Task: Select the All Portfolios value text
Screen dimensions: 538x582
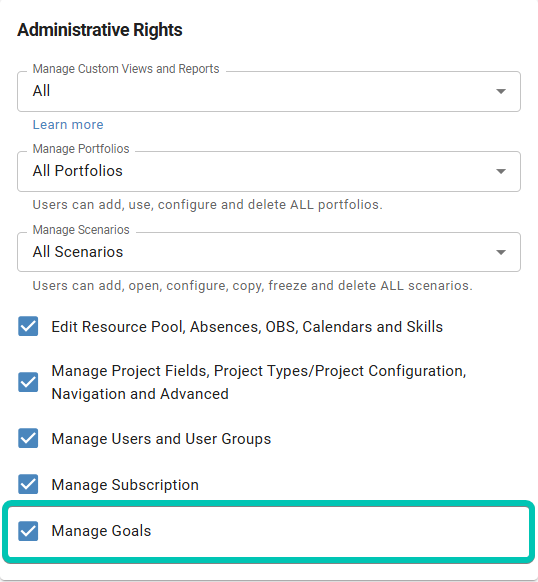Action: 78,171
